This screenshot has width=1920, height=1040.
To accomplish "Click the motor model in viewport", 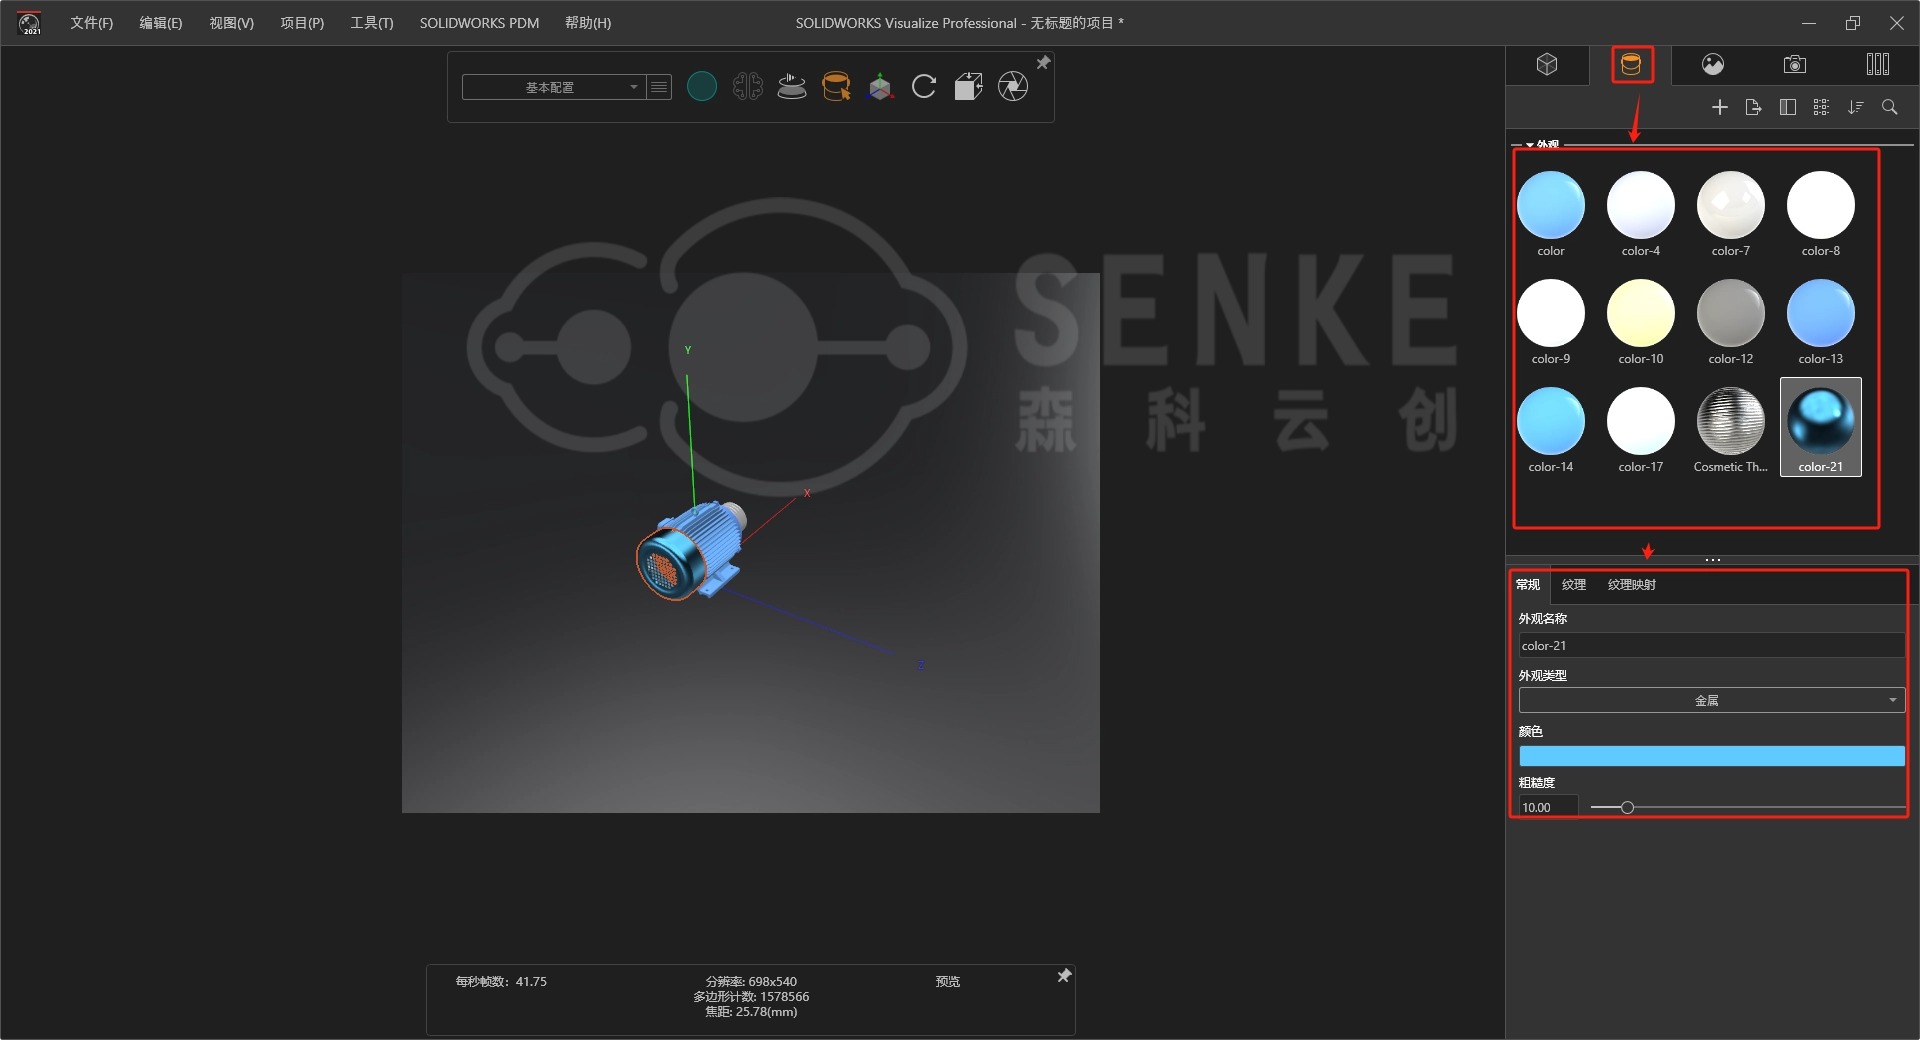I will (x=691, y=549).
